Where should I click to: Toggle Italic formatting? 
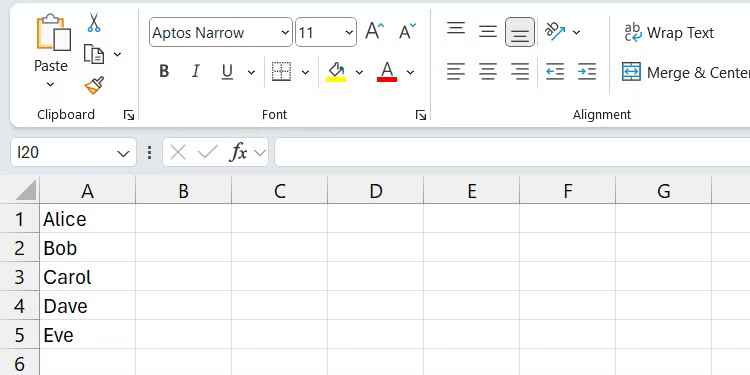click(x=195, y=72)
